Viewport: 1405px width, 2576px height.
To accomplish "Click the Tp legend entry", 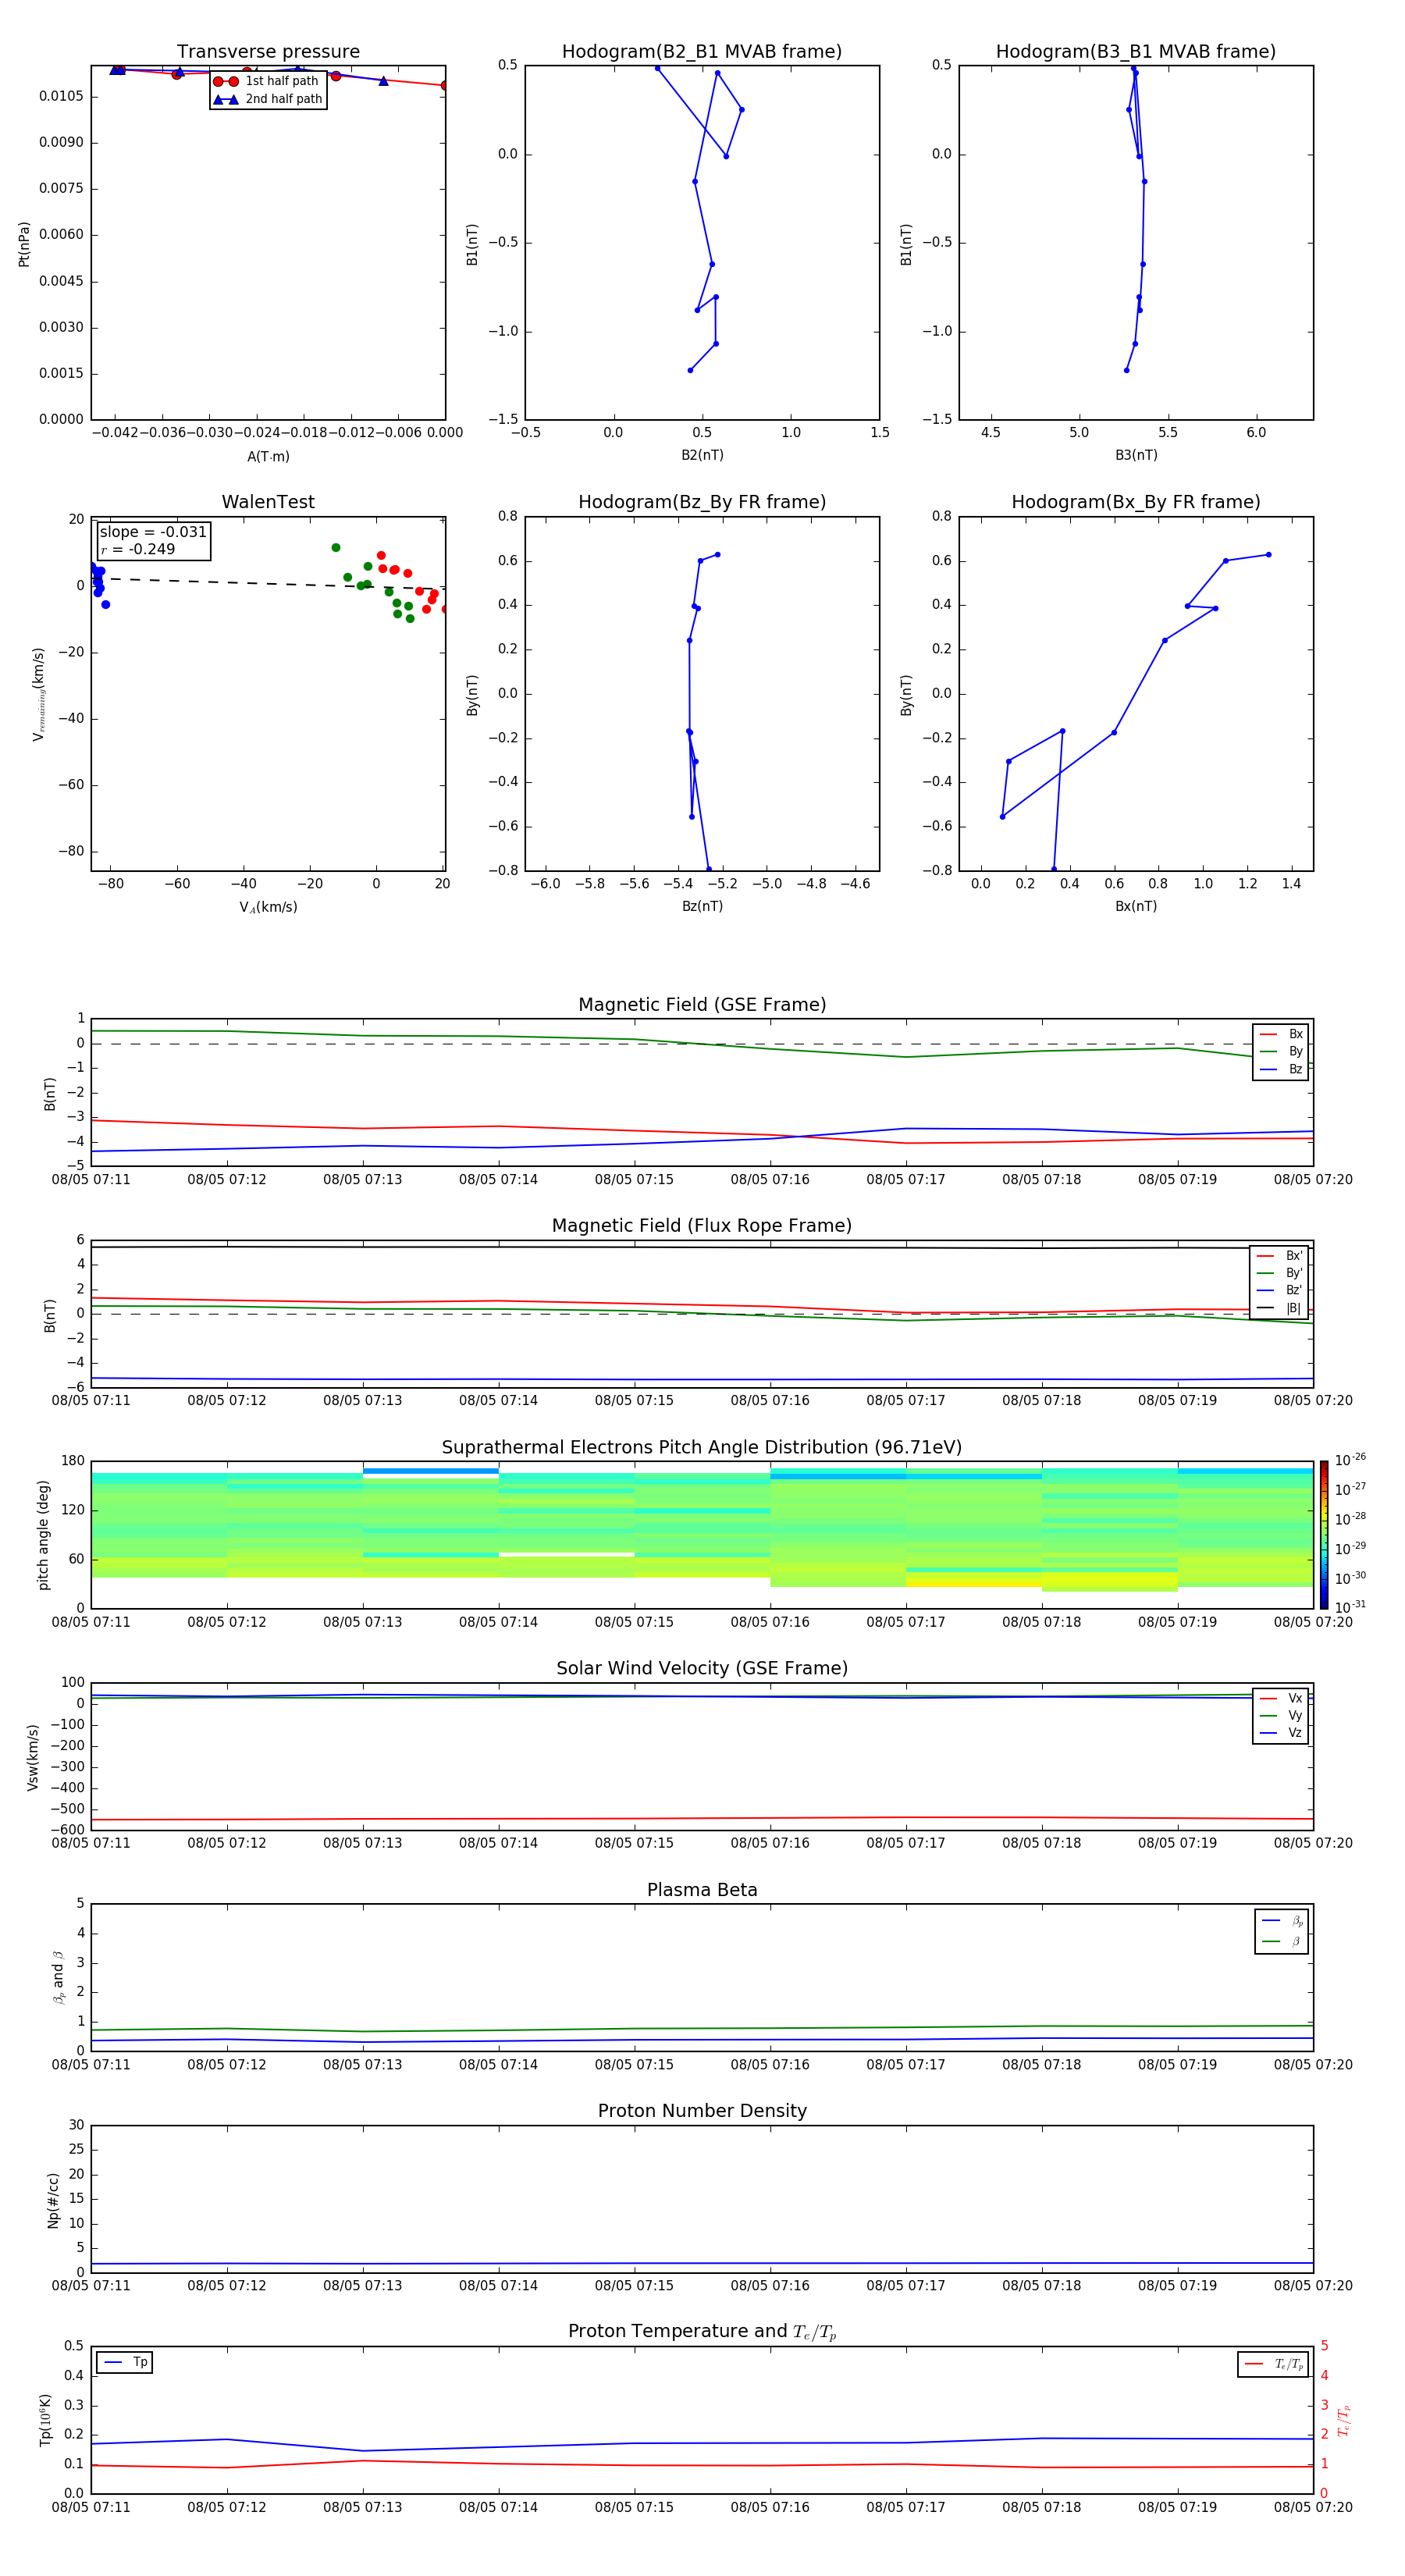I will pyautogui.click(x=125, y=2362).
